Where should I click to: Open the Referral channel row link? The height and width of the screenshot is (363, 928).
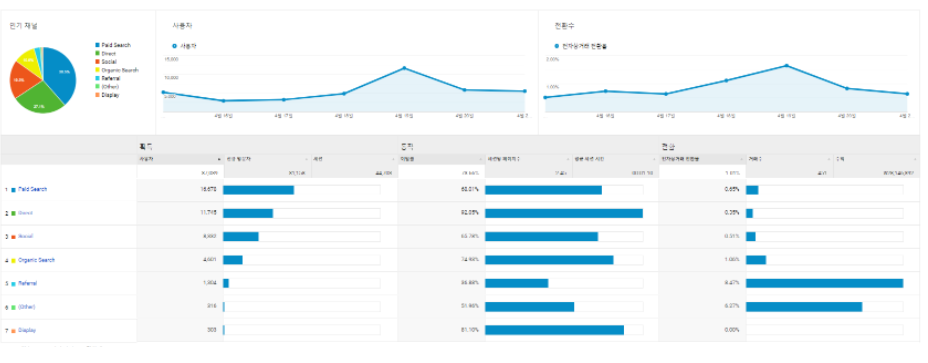click(27, 283)
